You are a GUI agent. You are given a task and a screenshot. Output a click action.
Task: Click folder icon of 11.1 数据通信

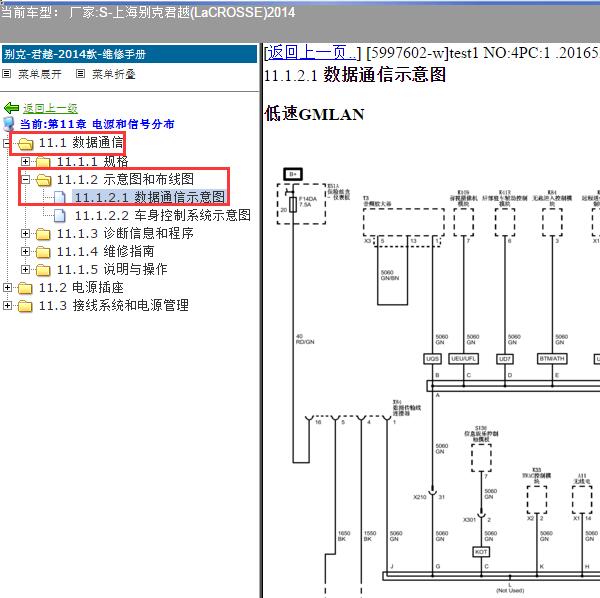pyautogui.click(x=25, y=144)
